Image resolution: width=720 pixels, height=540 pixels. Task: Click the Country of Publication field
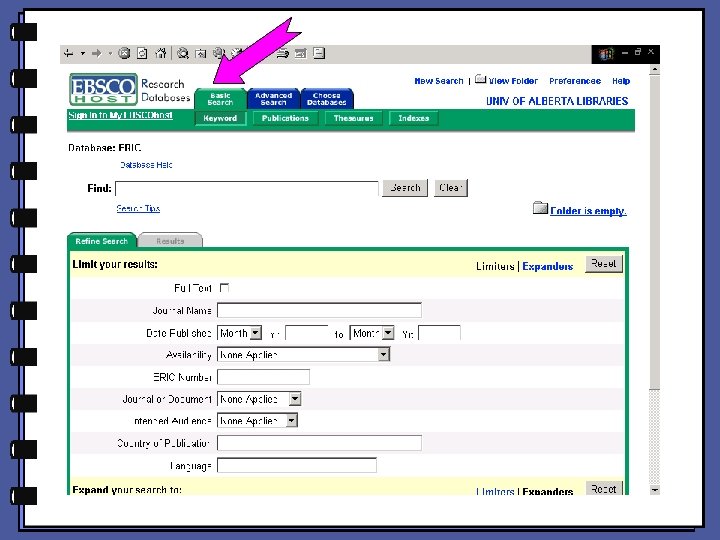tap(319, 443)
